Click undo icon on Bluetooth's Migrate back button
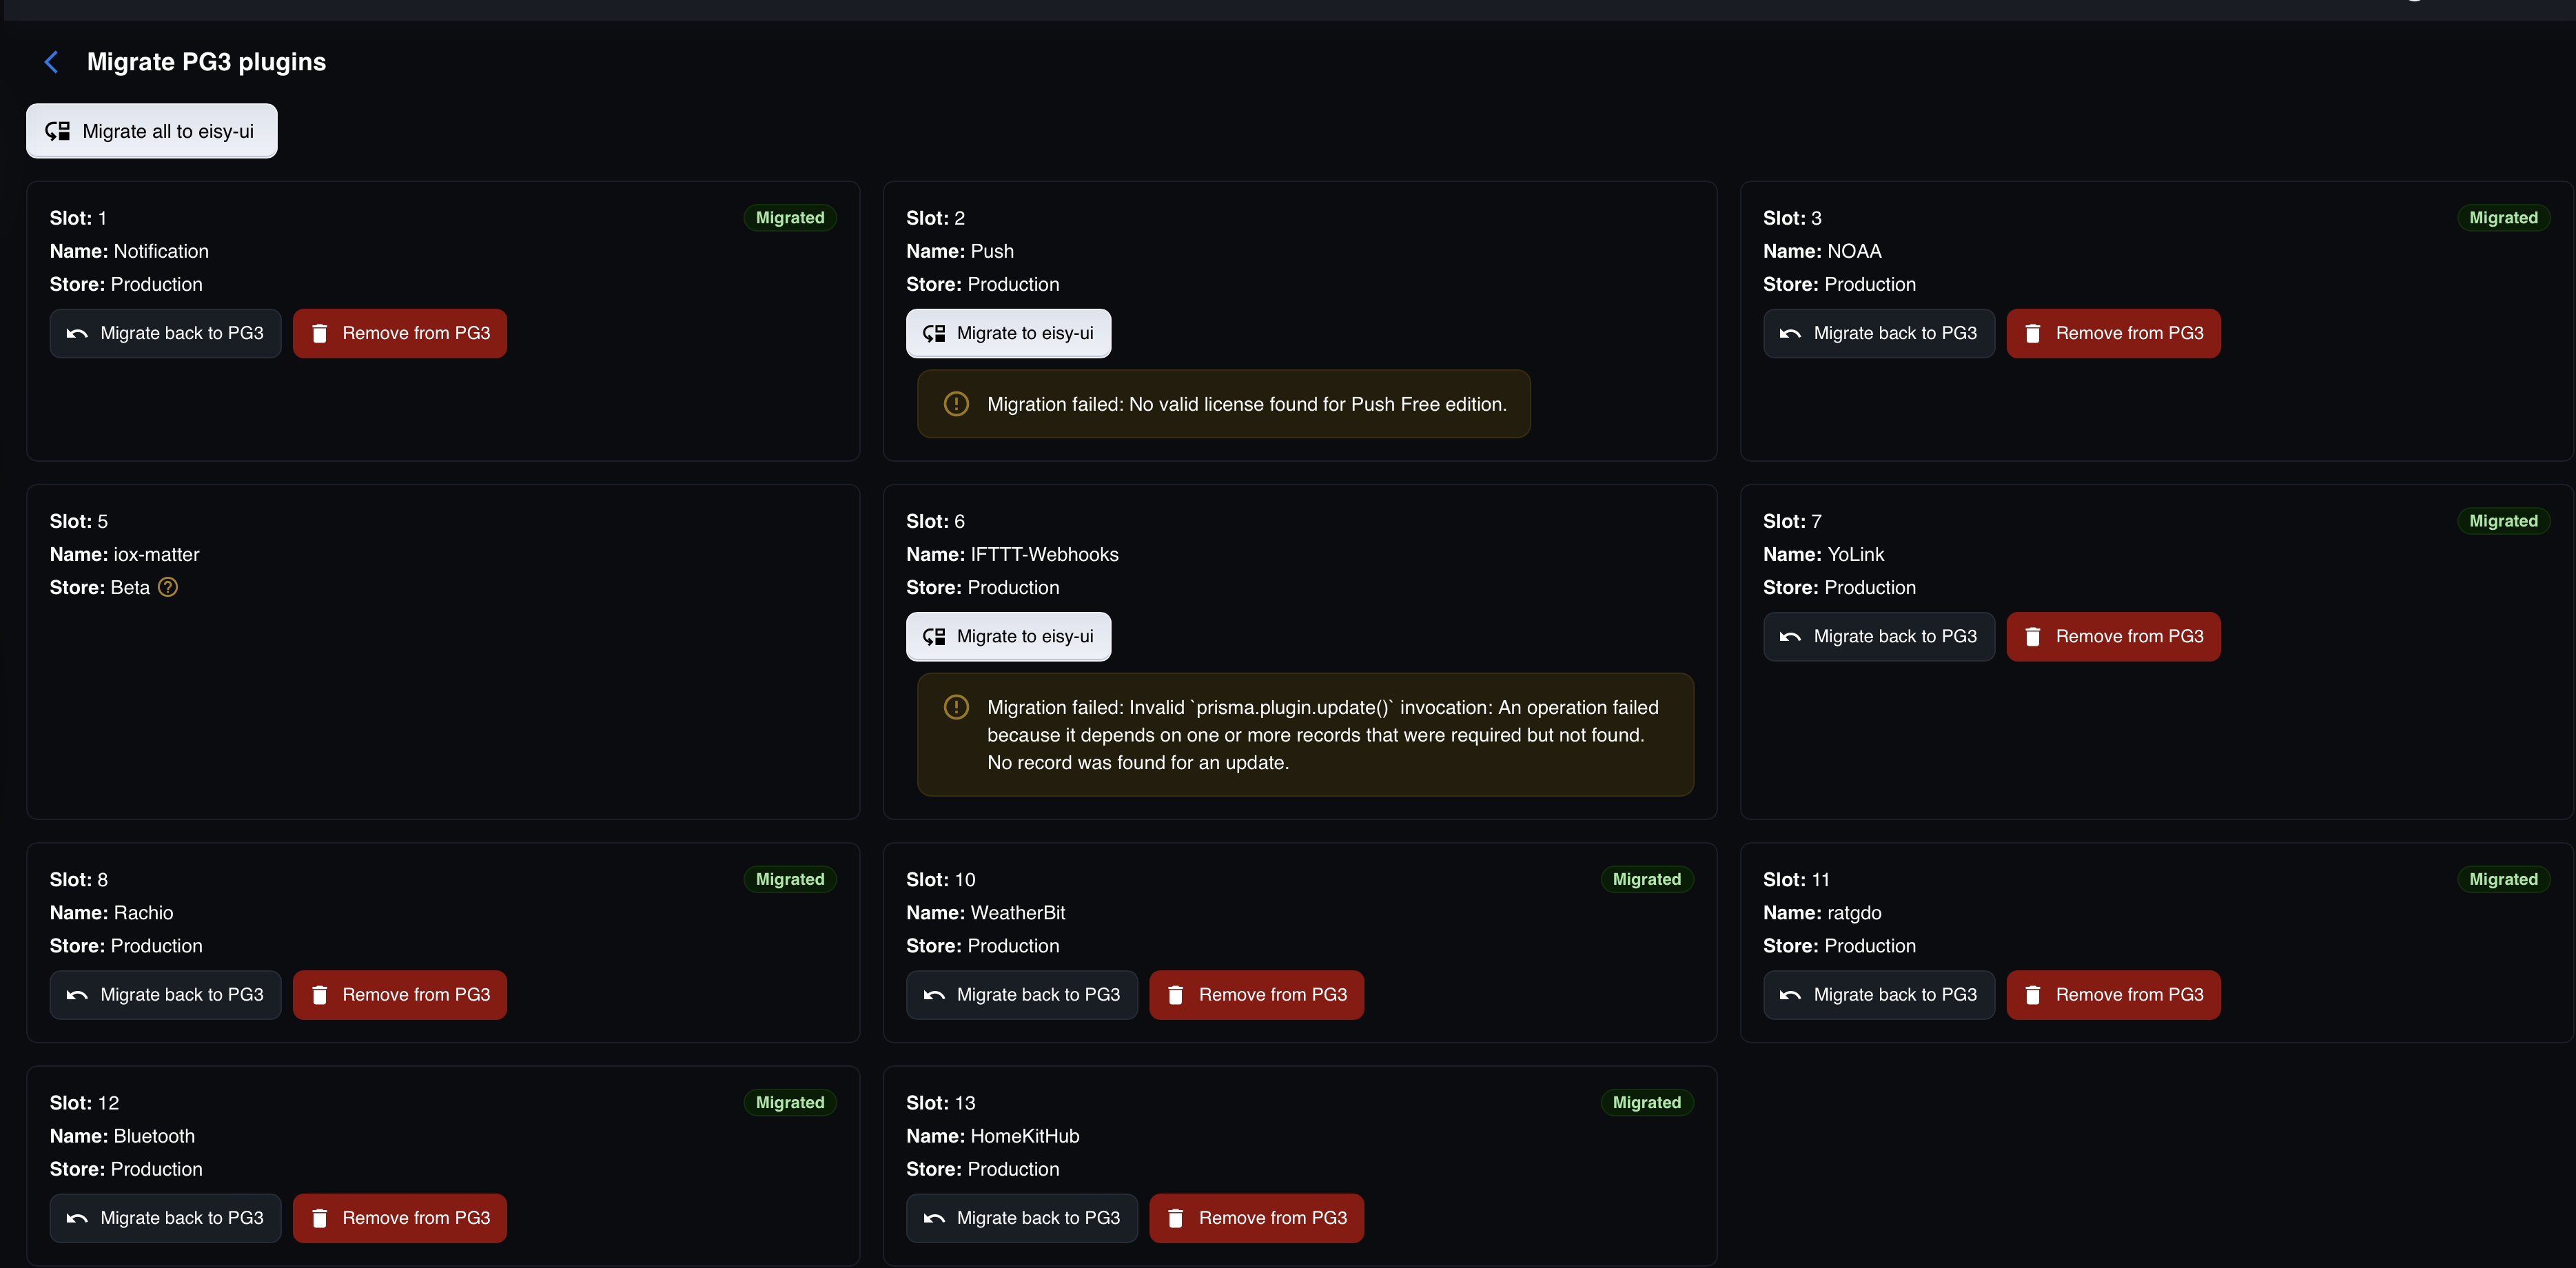Screen dimensions: 2576x1268 [77, 1218]
